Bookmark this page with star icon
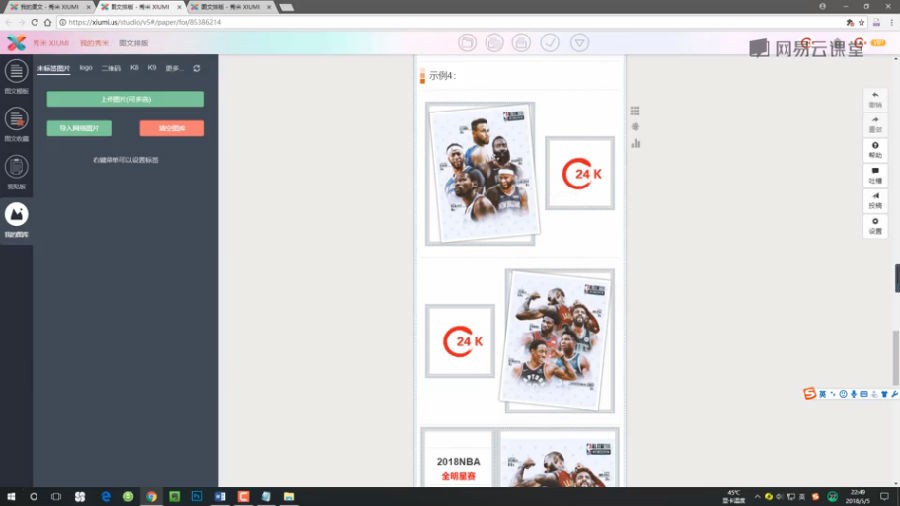Image resolution: width=900 pixels, height=506 pixels. tap(862, 22)
